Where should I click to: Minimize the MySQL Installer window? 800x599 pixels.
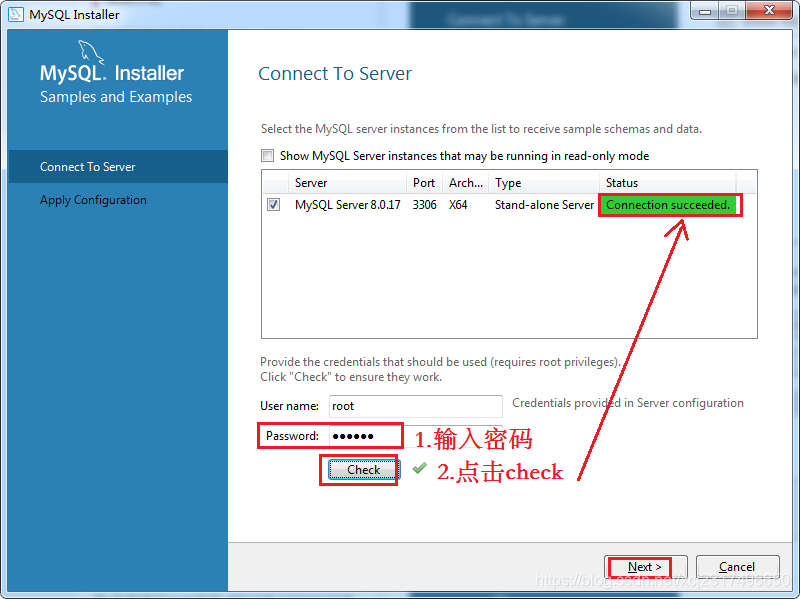point(705,11)
